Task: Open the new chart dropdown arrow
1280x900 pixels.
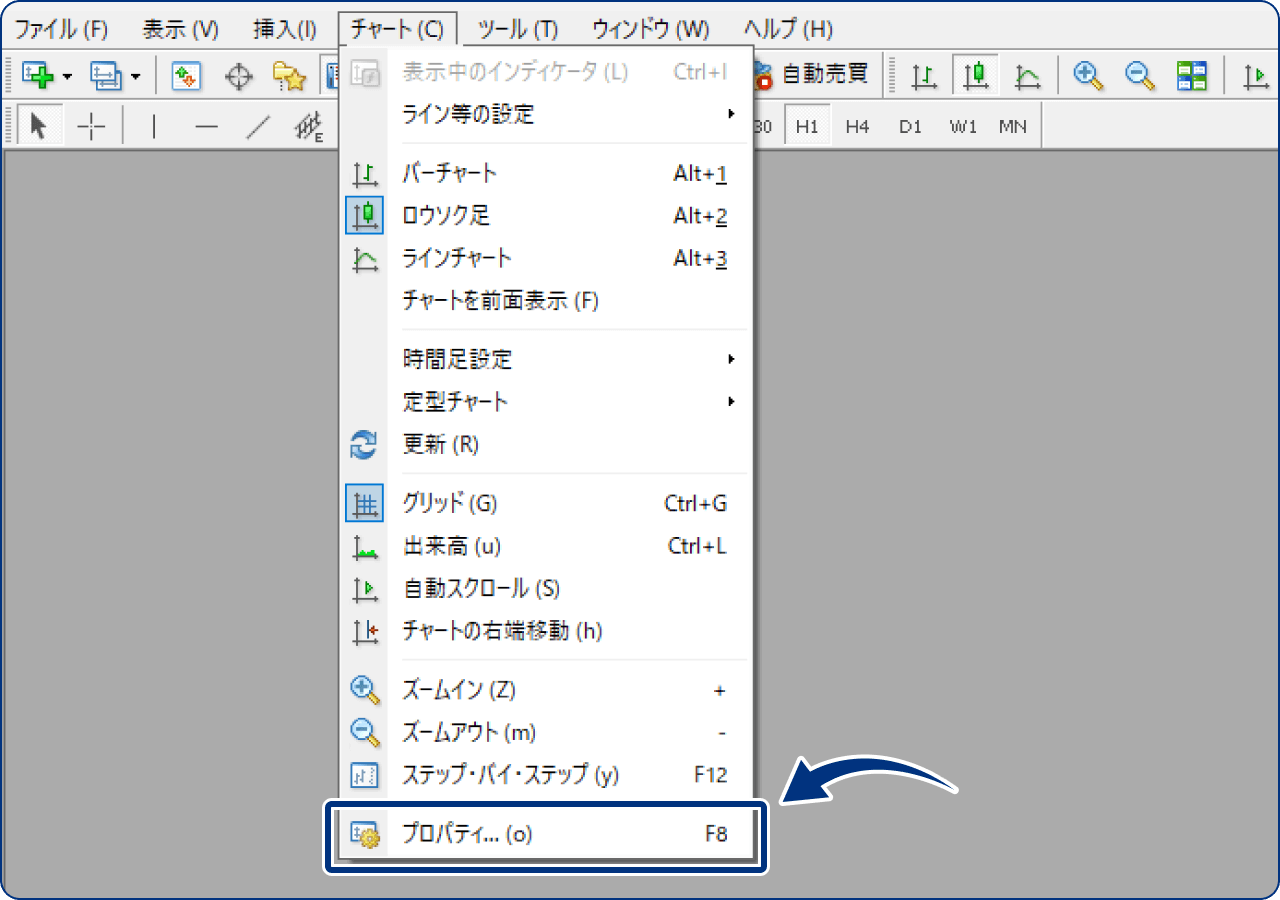Action: (x=64, y=75)
